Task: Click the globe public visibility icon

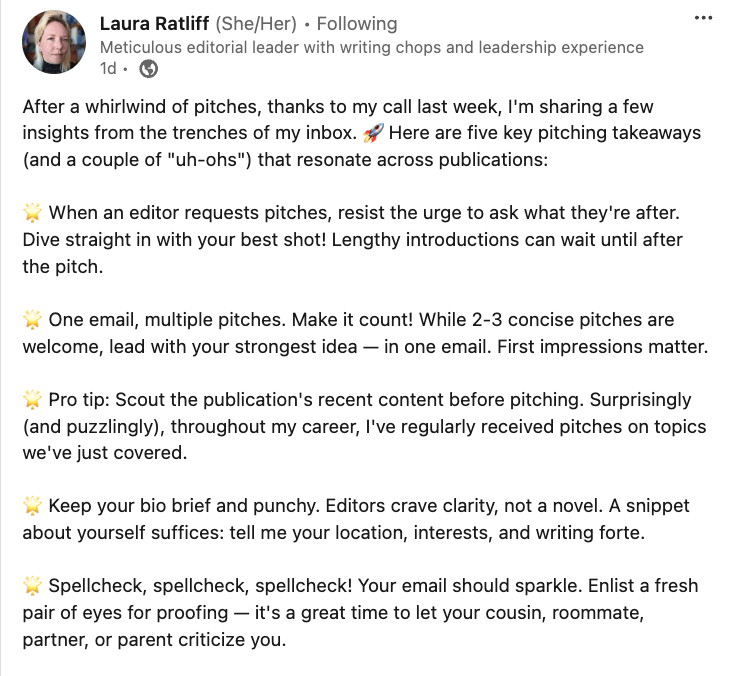Action: pos(148,69)
